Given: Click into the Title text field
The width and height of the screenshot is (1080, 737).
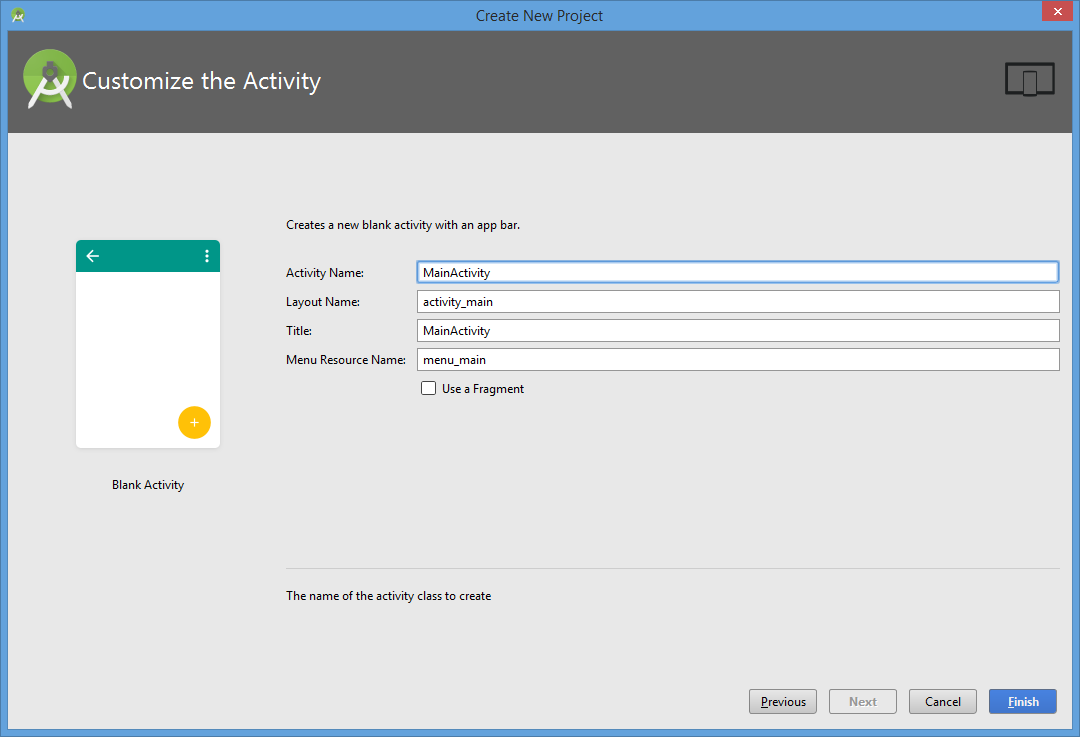Looking at the screenshot, I should (x=738, y=331).
